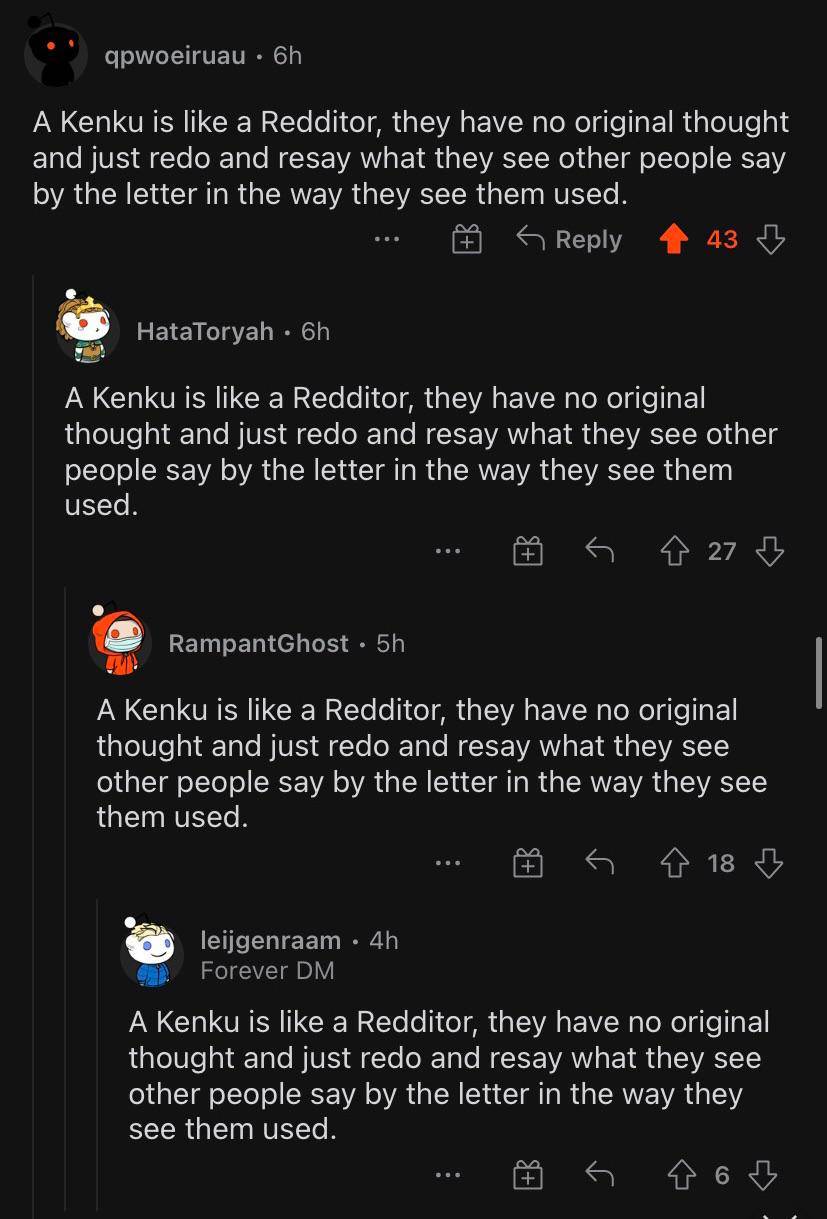View HataToryah's profile by clicking the name
Image resolution: width=827 pixels, height=1219 pixels.
coord(205,331)
